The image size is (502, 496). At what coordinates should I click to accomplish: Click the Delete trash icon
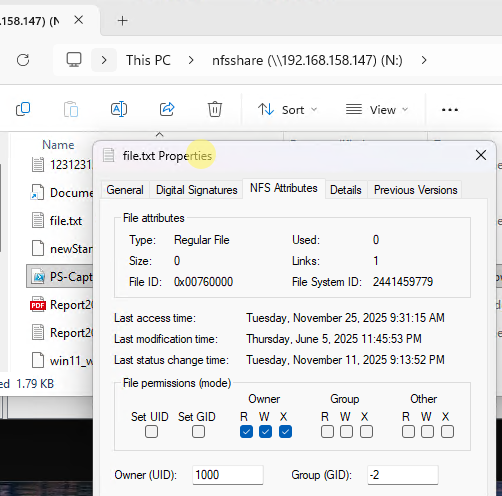pyautogui.click(x=215, y=109)
